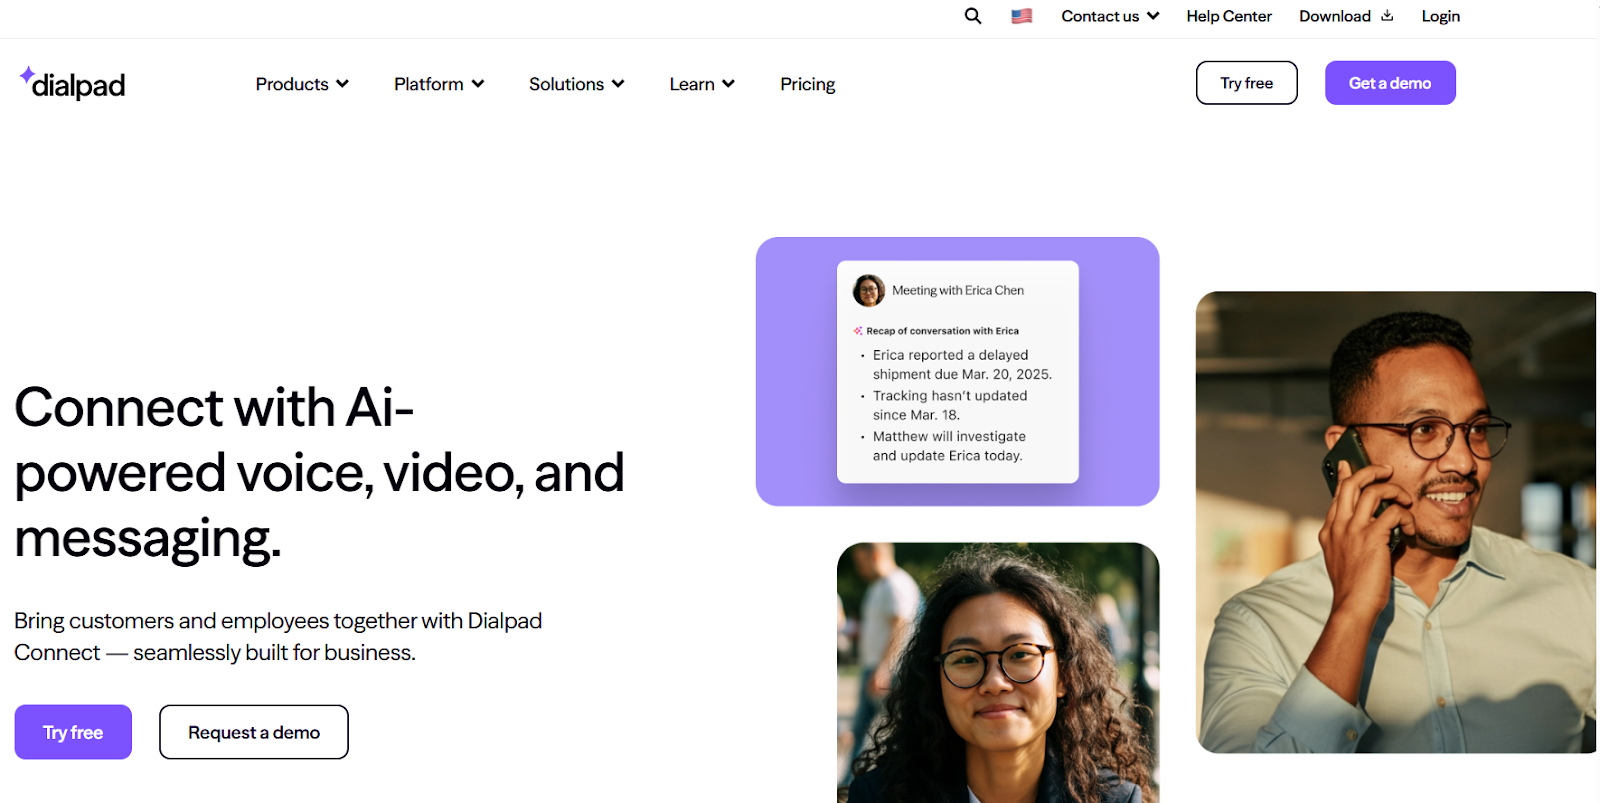The width and height of the screenshot is (1600, 803).
Task: Expand the Learn menu chevron
Action: tap(728, 84)
